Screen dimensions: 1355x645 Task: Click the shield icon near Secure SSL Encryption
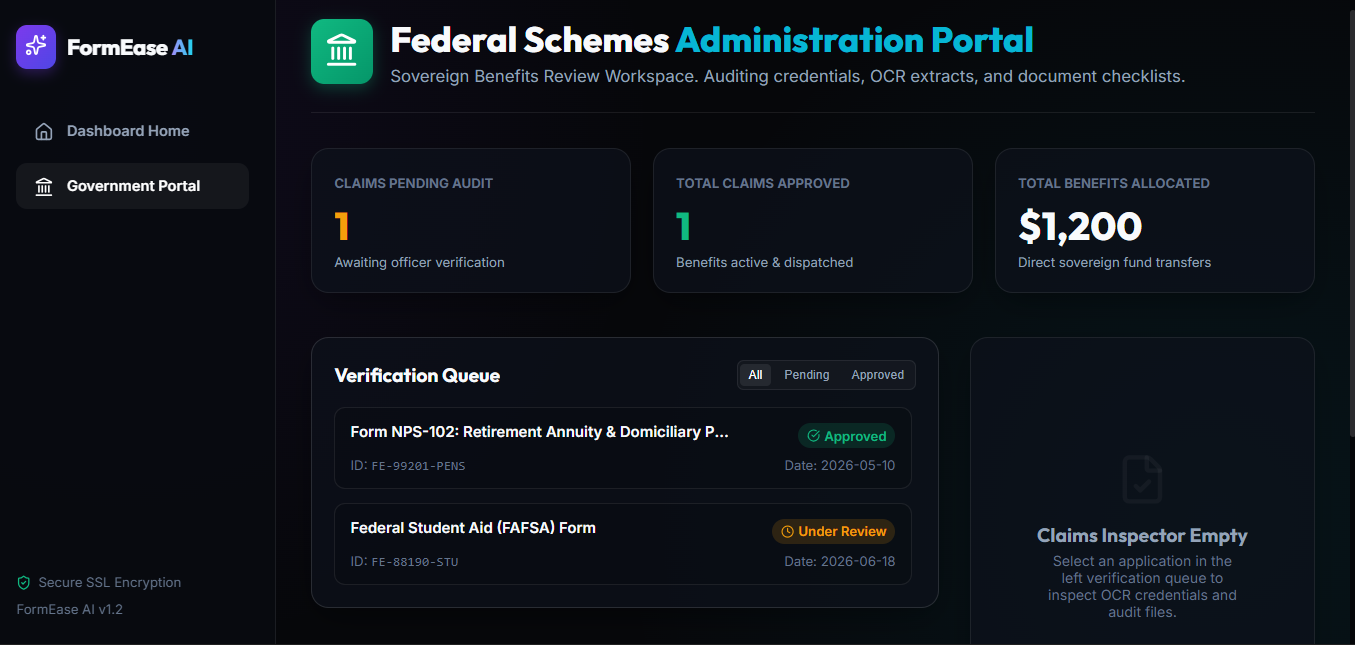point(24,582)
